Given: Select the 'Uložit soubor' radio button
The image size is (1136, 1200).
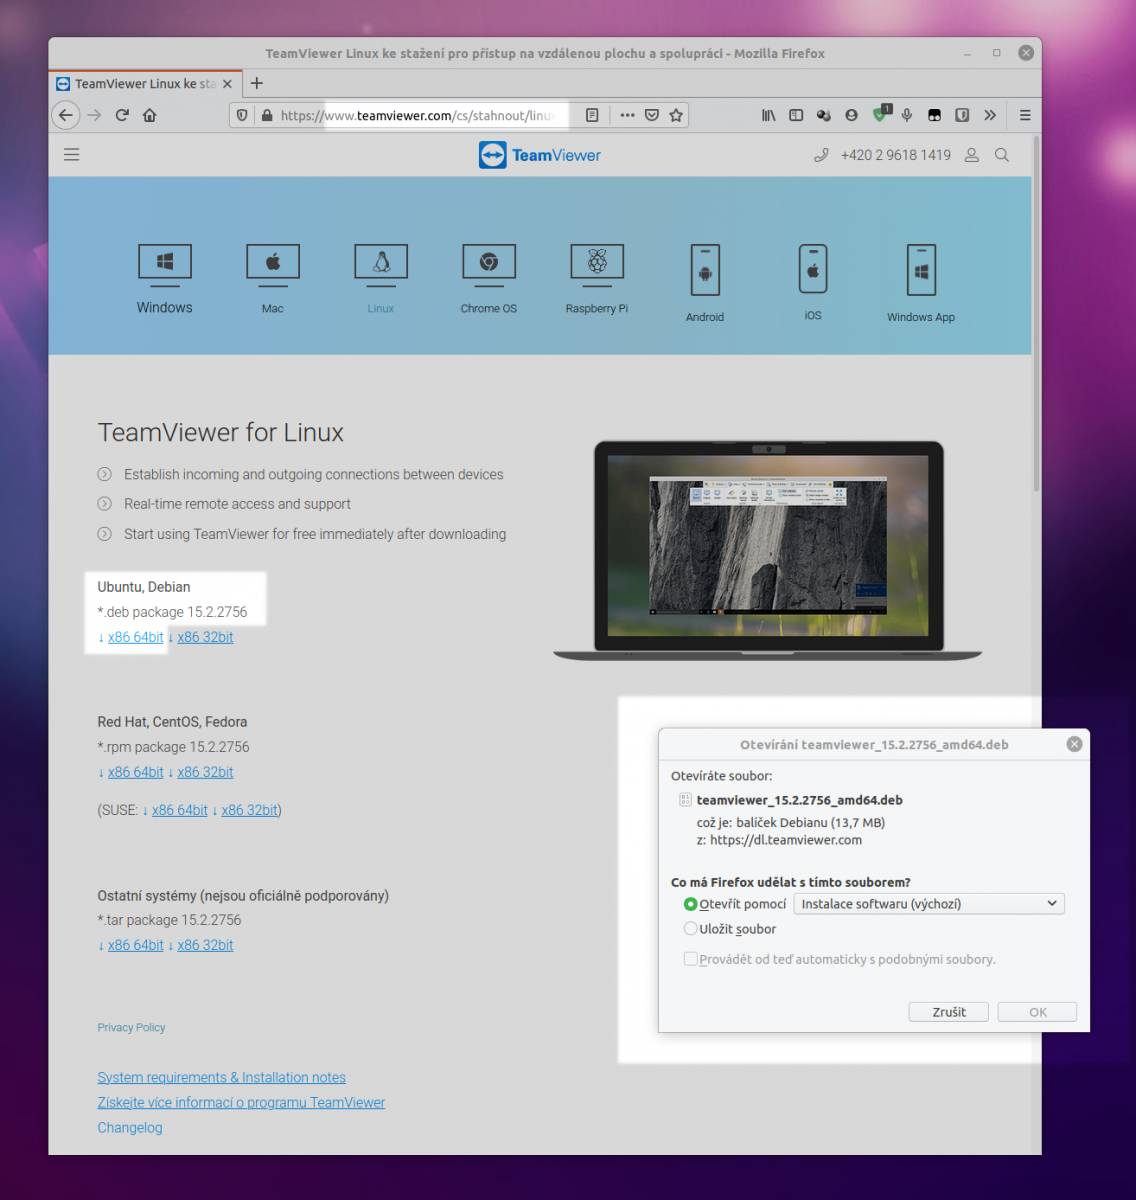Looking at the screenshot, I should 690,929.
